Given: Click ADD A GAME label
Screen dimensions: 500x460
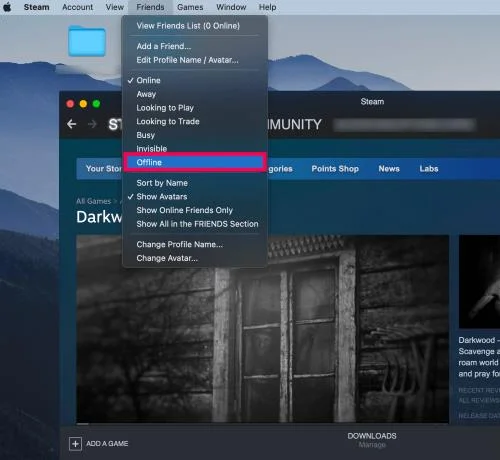Looking at the screenshot, I should click(107, 444).
